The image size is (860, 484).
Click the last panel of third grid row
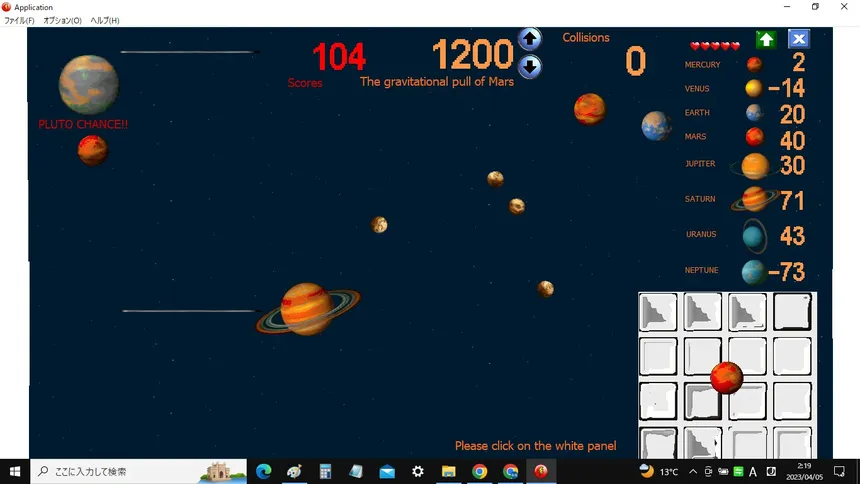[x=793, y=401]
